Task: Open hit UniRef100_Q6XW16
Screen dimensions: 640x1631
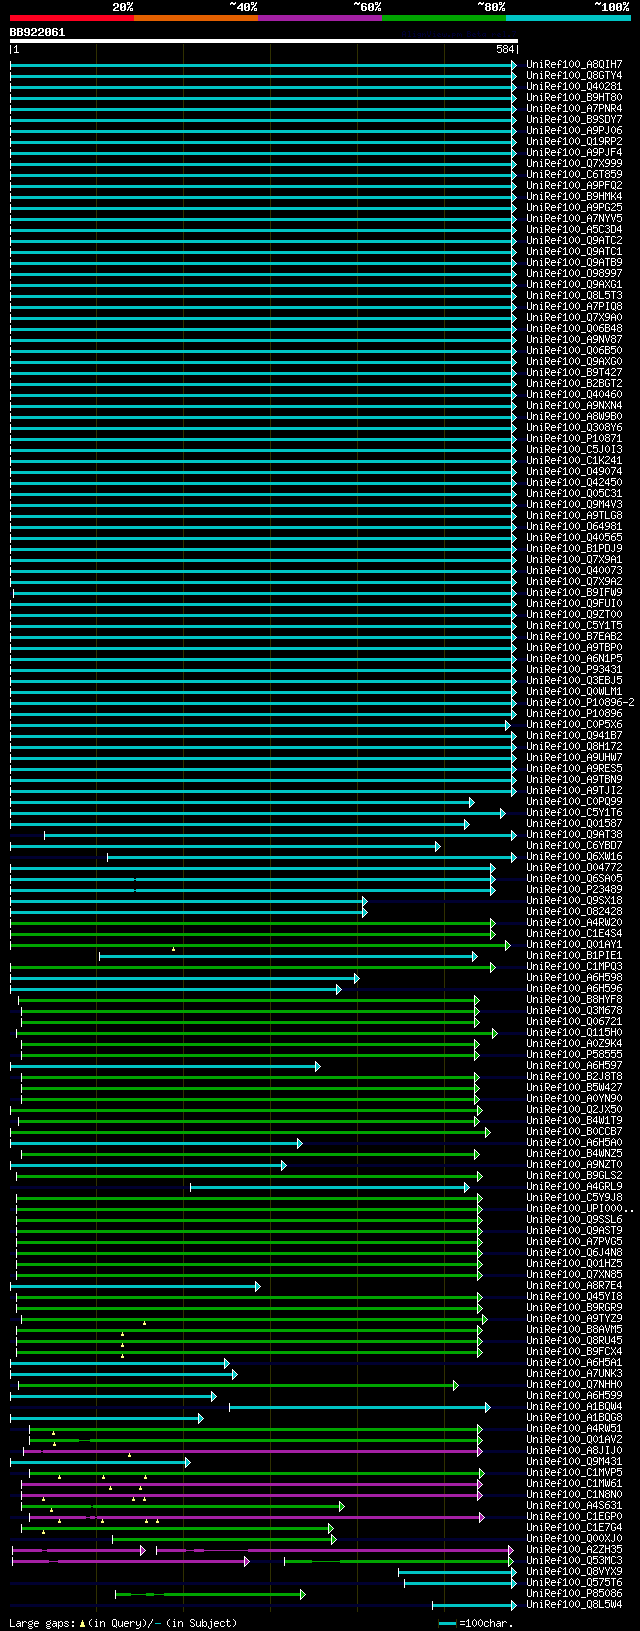Action: [x=574, y=856]
